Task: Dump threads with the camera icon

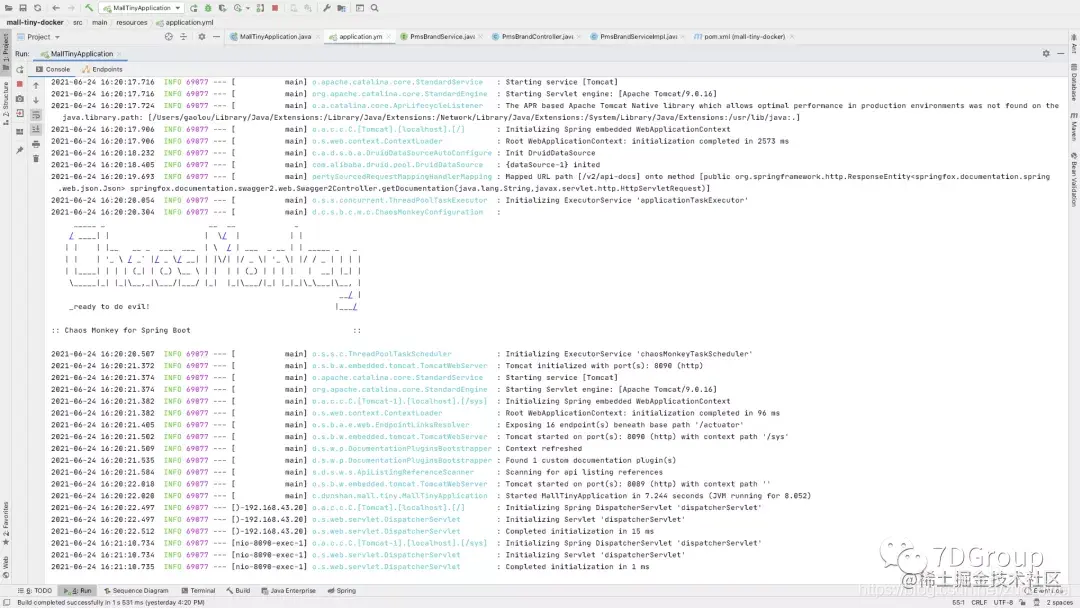Action: [20, 99]
